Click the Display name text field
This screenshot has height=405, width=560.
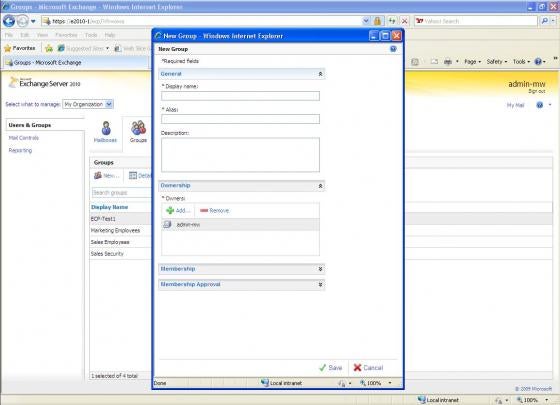click(240, 96)
